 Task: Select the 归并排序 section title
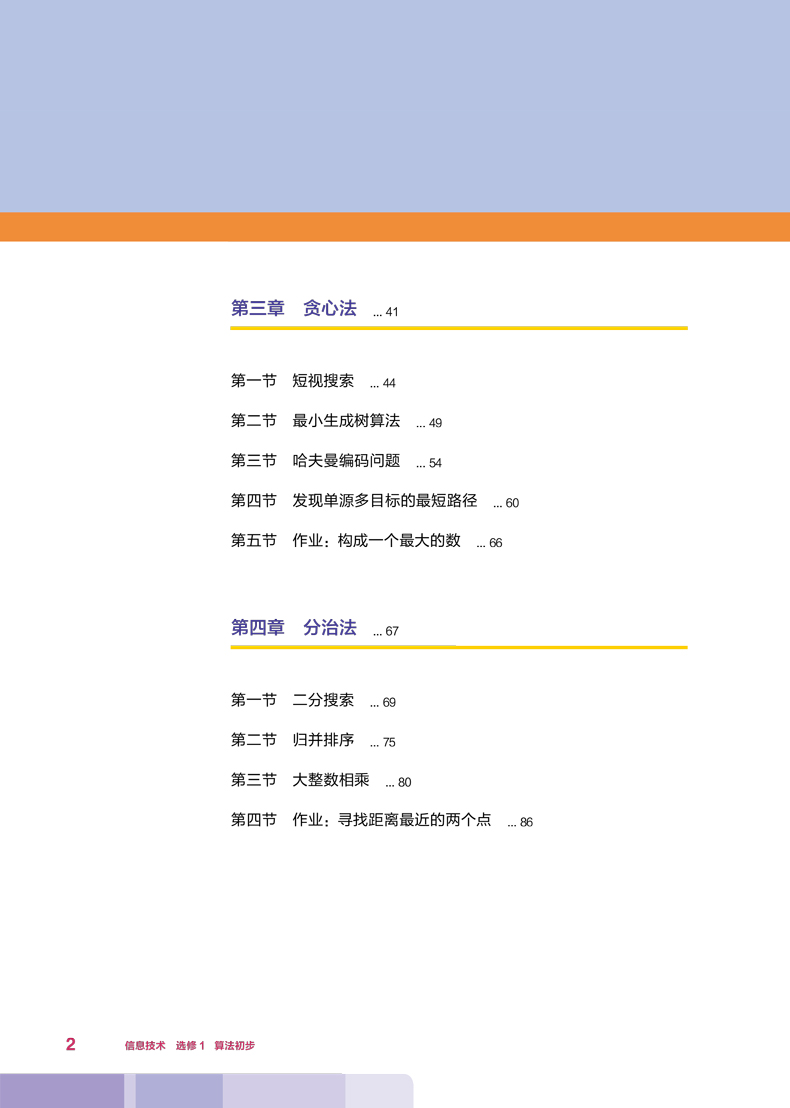[323, 740]
